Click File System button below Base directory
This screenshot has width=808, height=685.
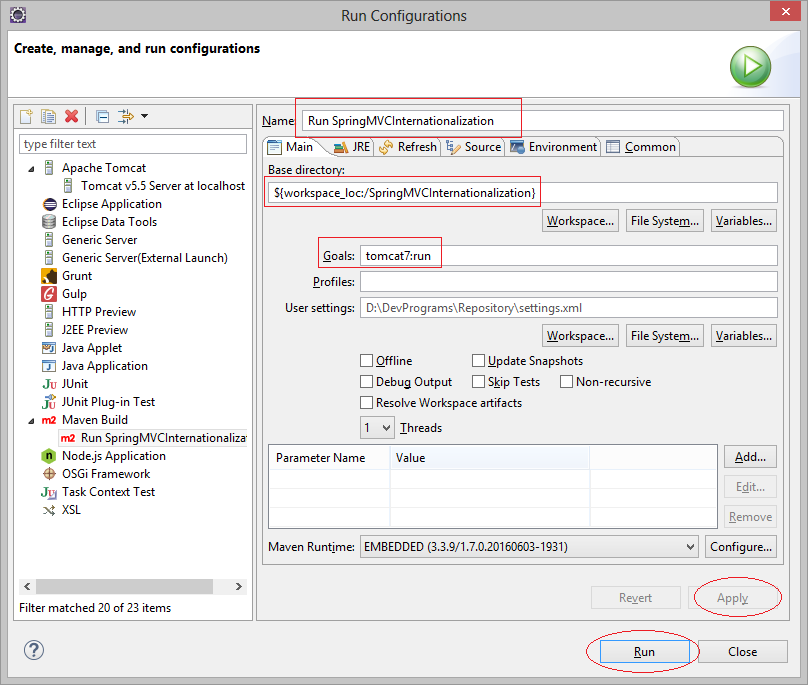[665, 221]
